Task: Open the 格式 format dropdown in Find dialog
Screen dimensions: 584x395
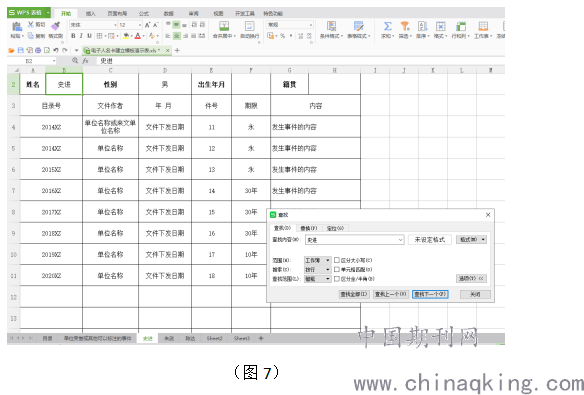Action: (472, 239)
